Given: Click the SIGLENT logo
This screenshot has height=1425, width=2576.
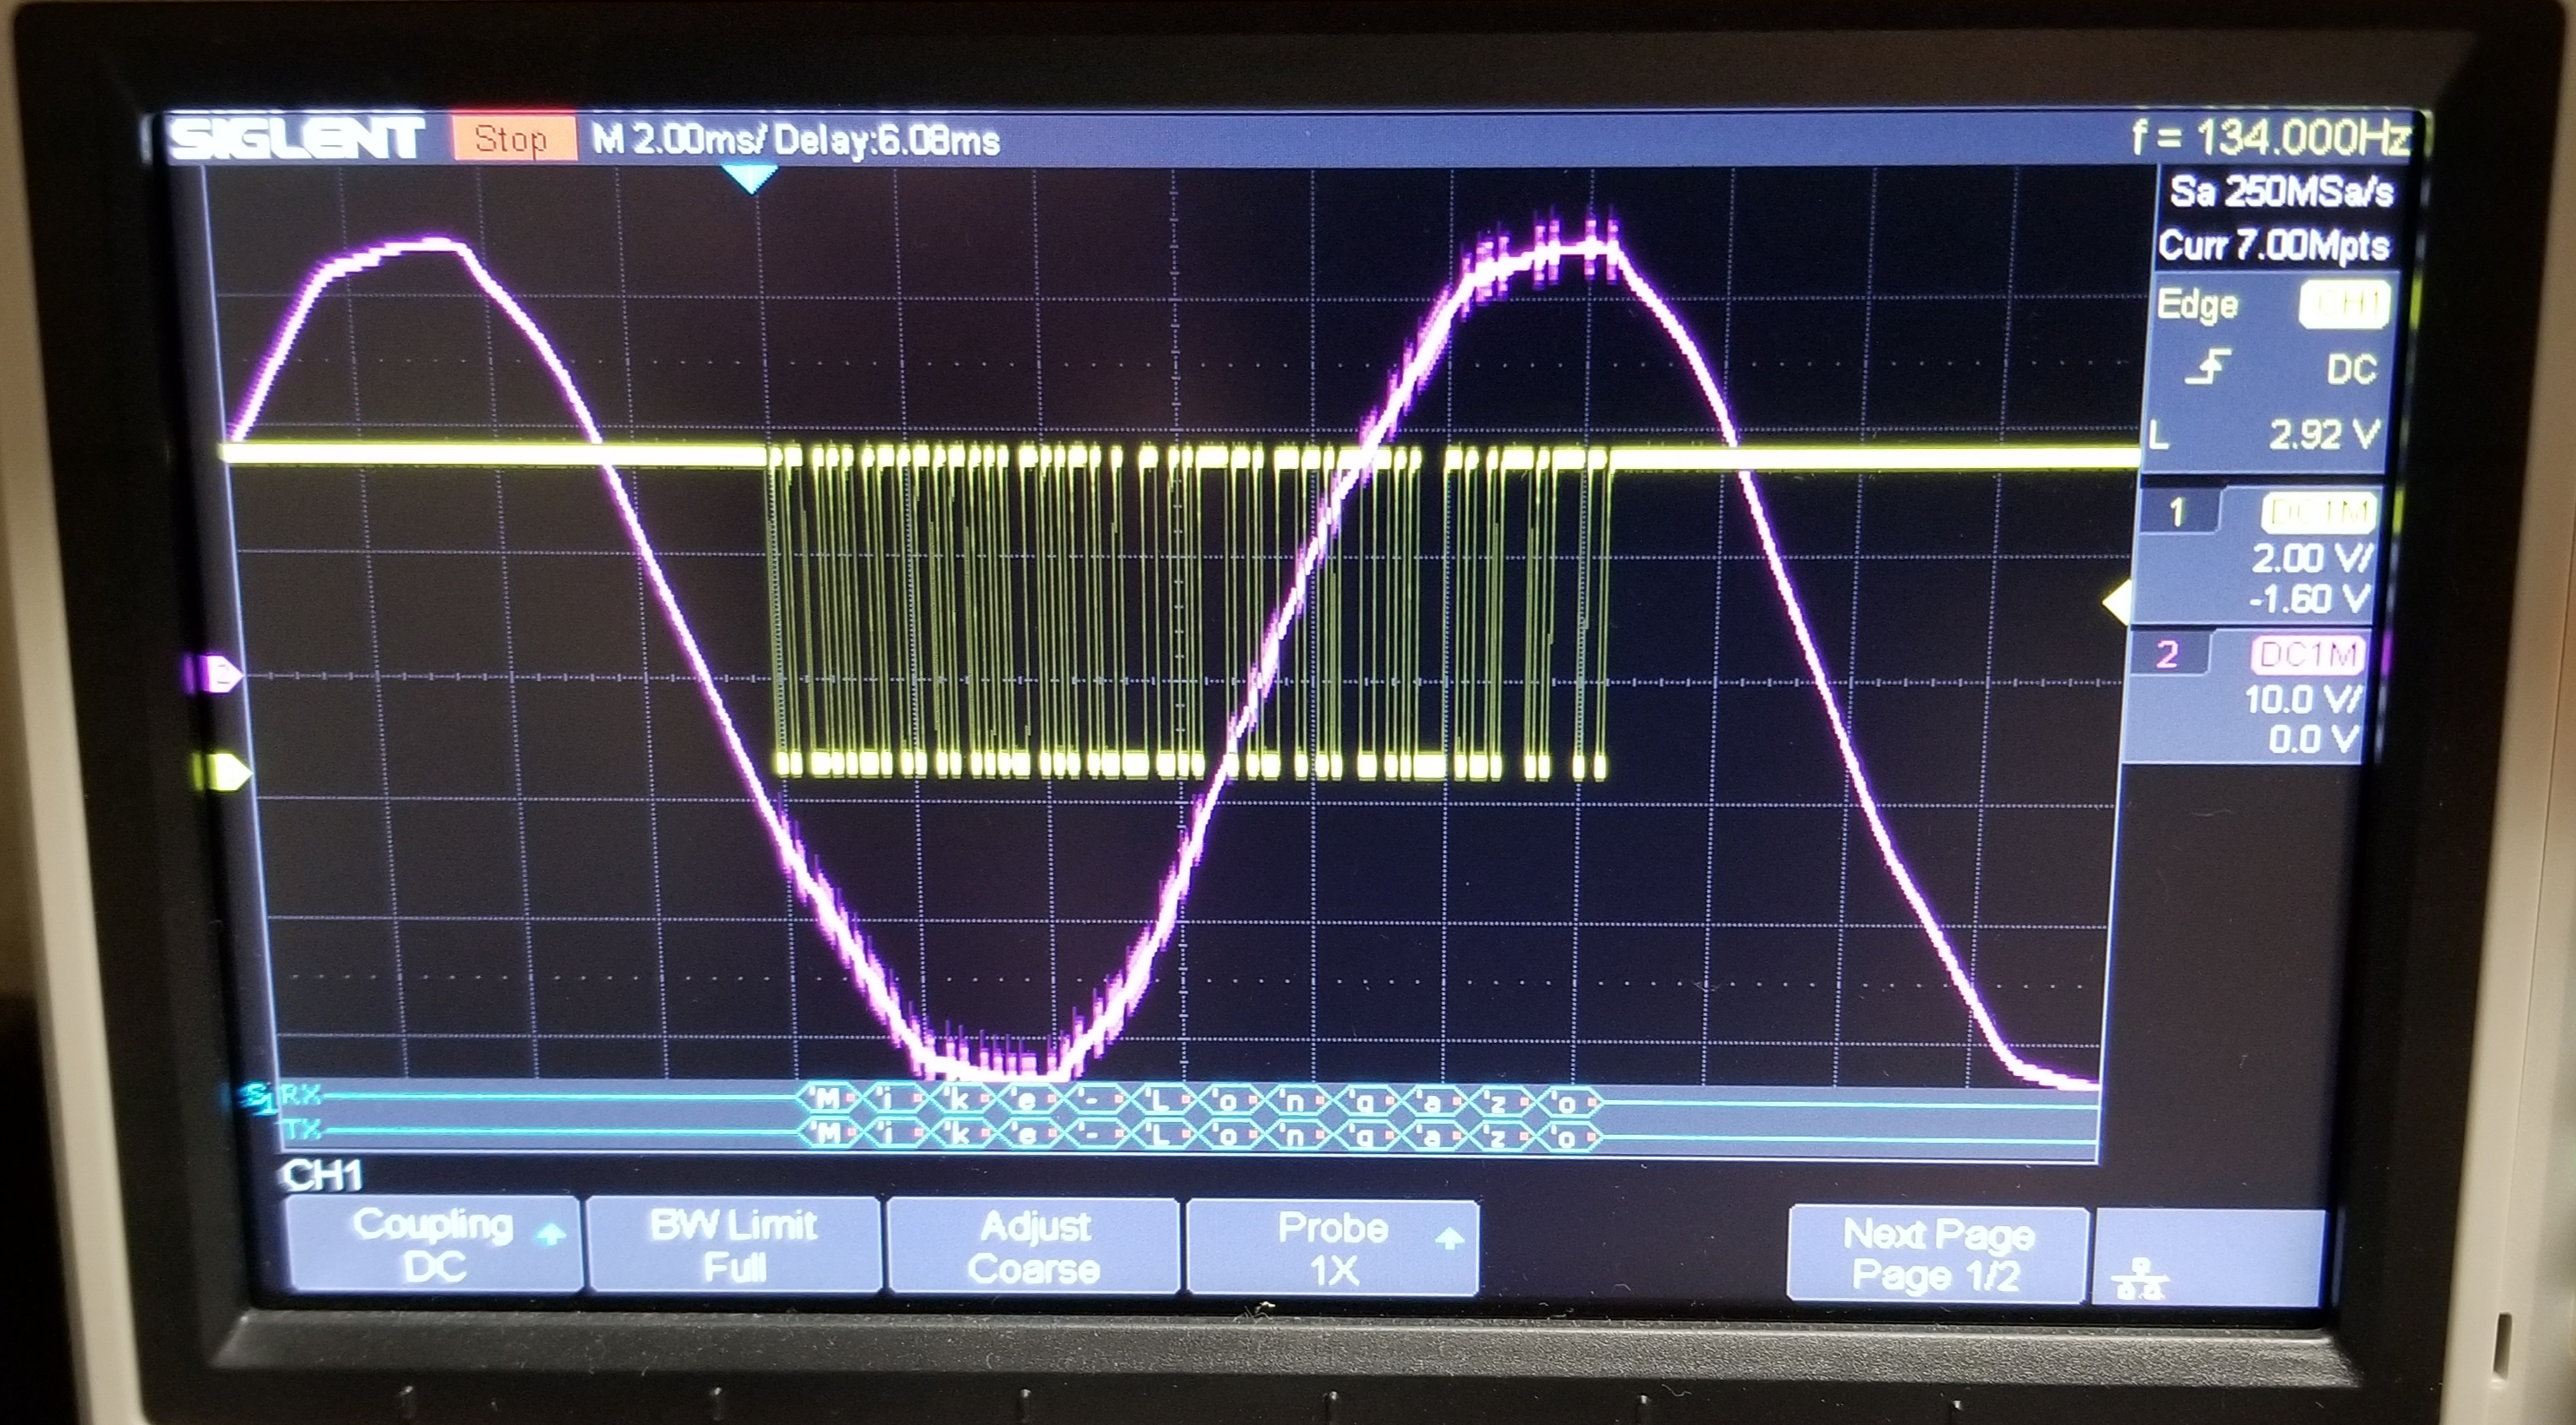Looking at the screenshot, I should point(297,139).
